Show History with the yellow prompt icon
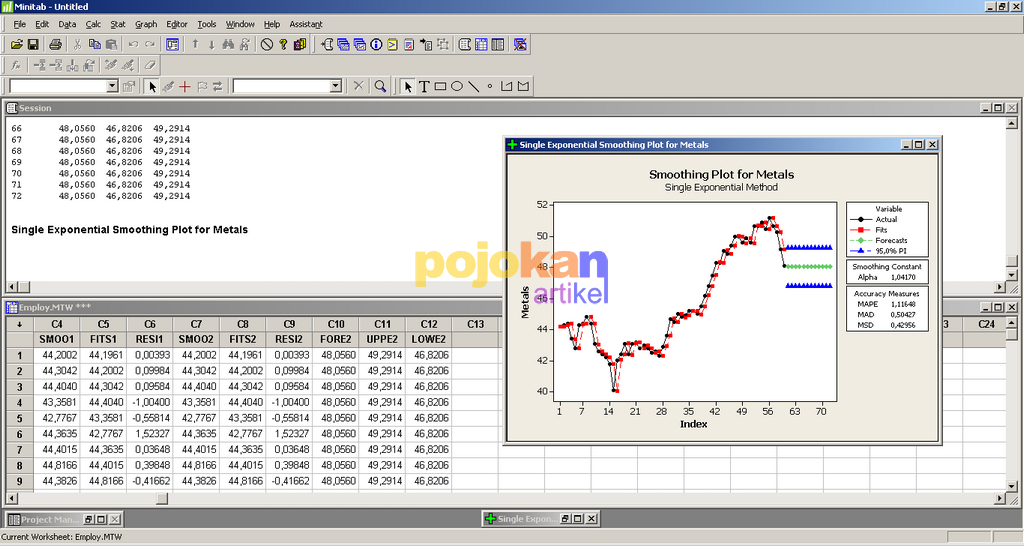The width and height of the screenshot is (1024, 546). pyautogui.click(x=392, y=44)
